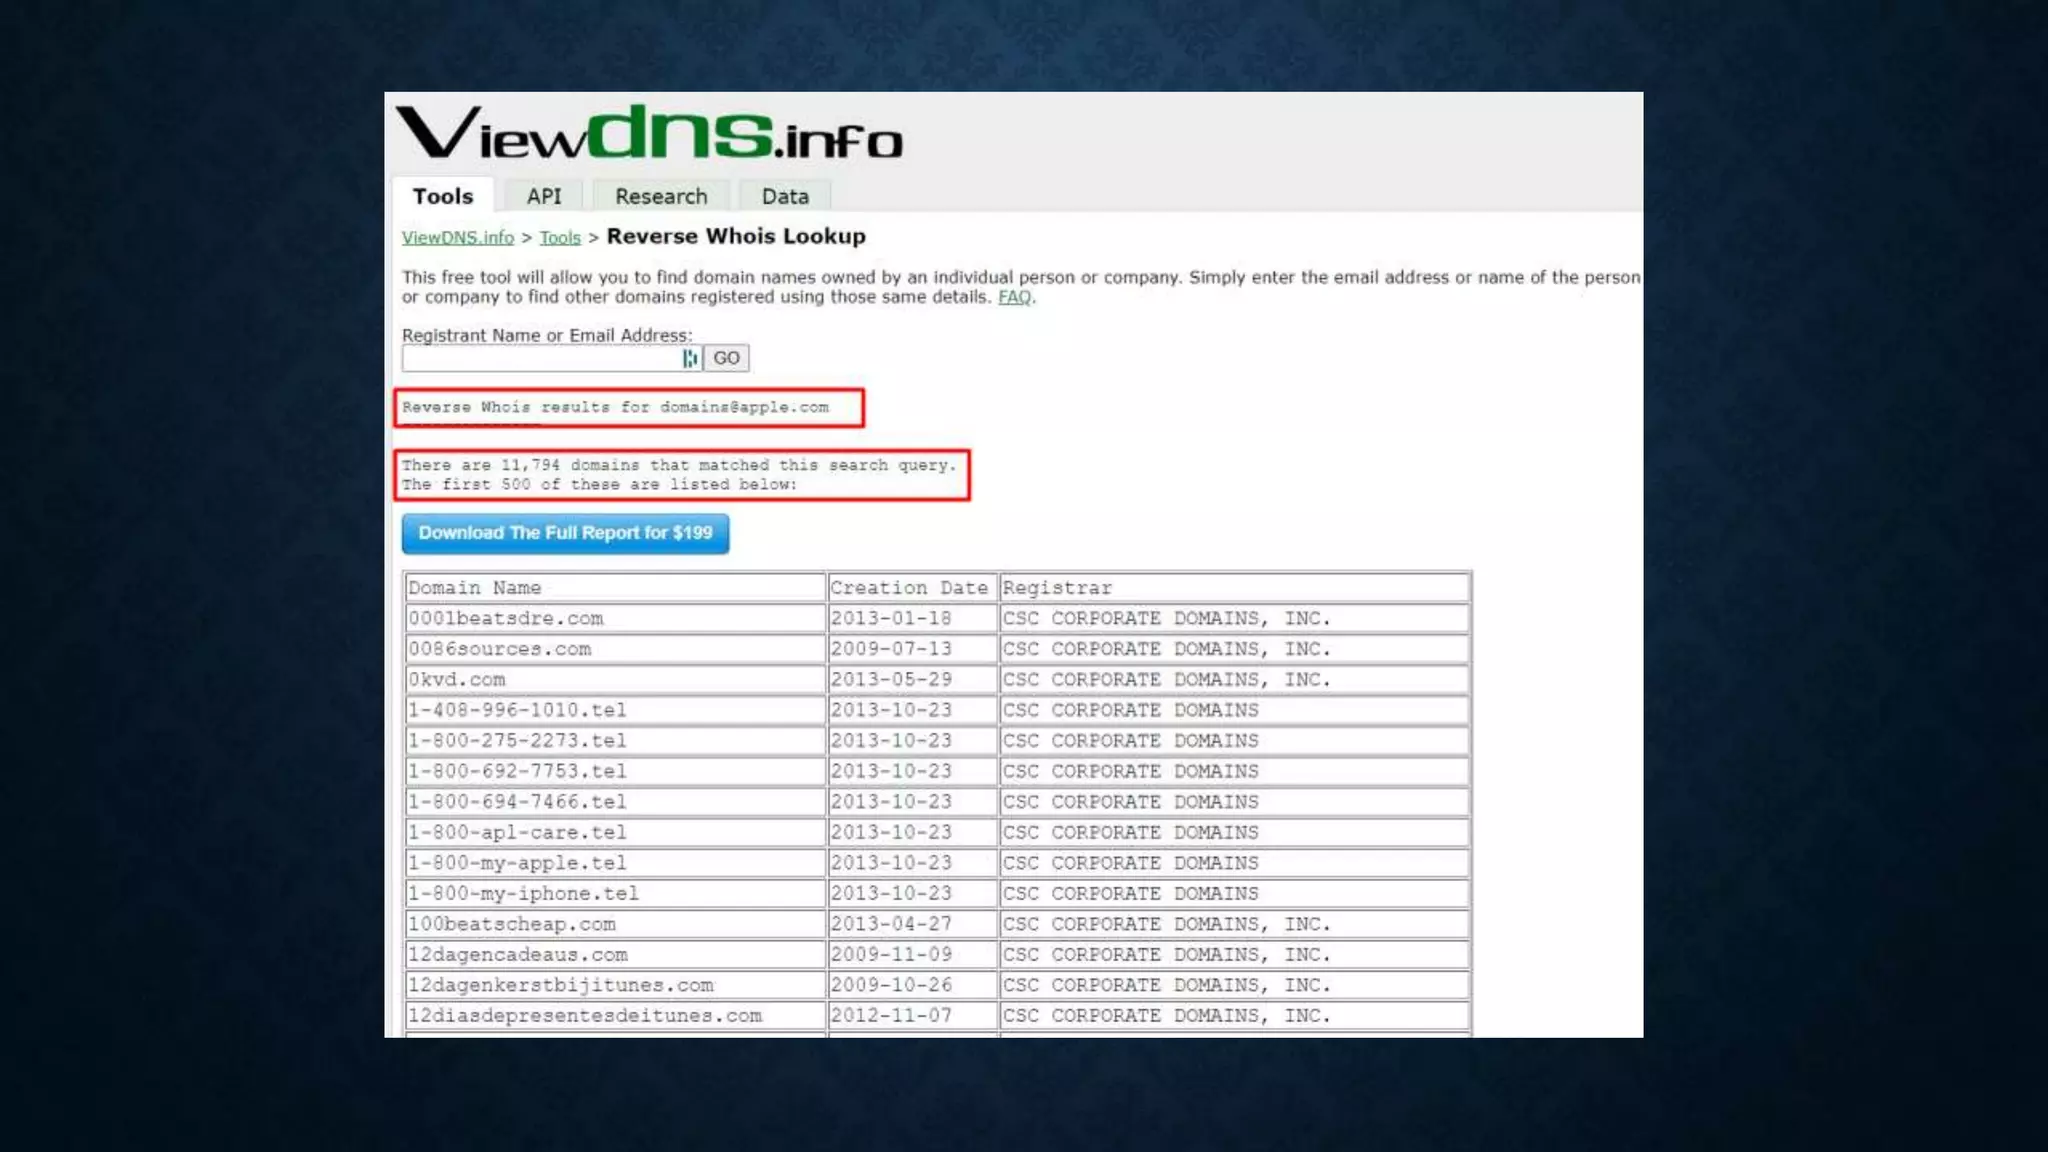This screenshot has height=1152, width=2048.
Task: Open the API tab
Action: tap(544, 196)
